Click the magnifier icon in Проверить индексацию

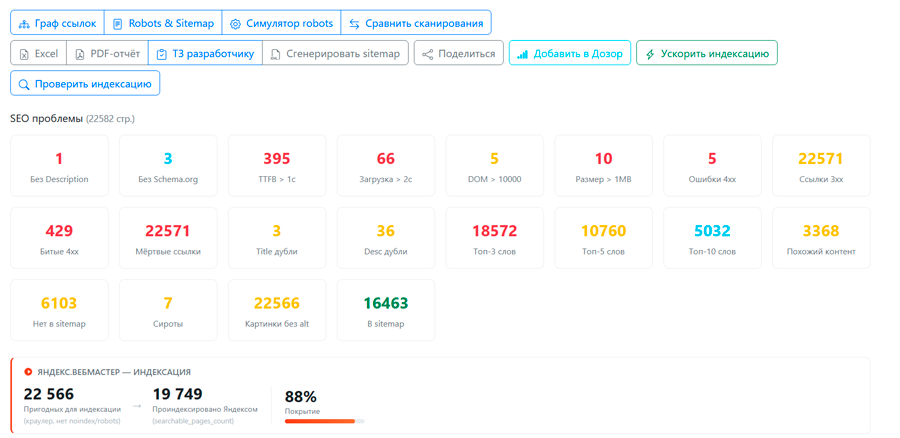[24, 84]
